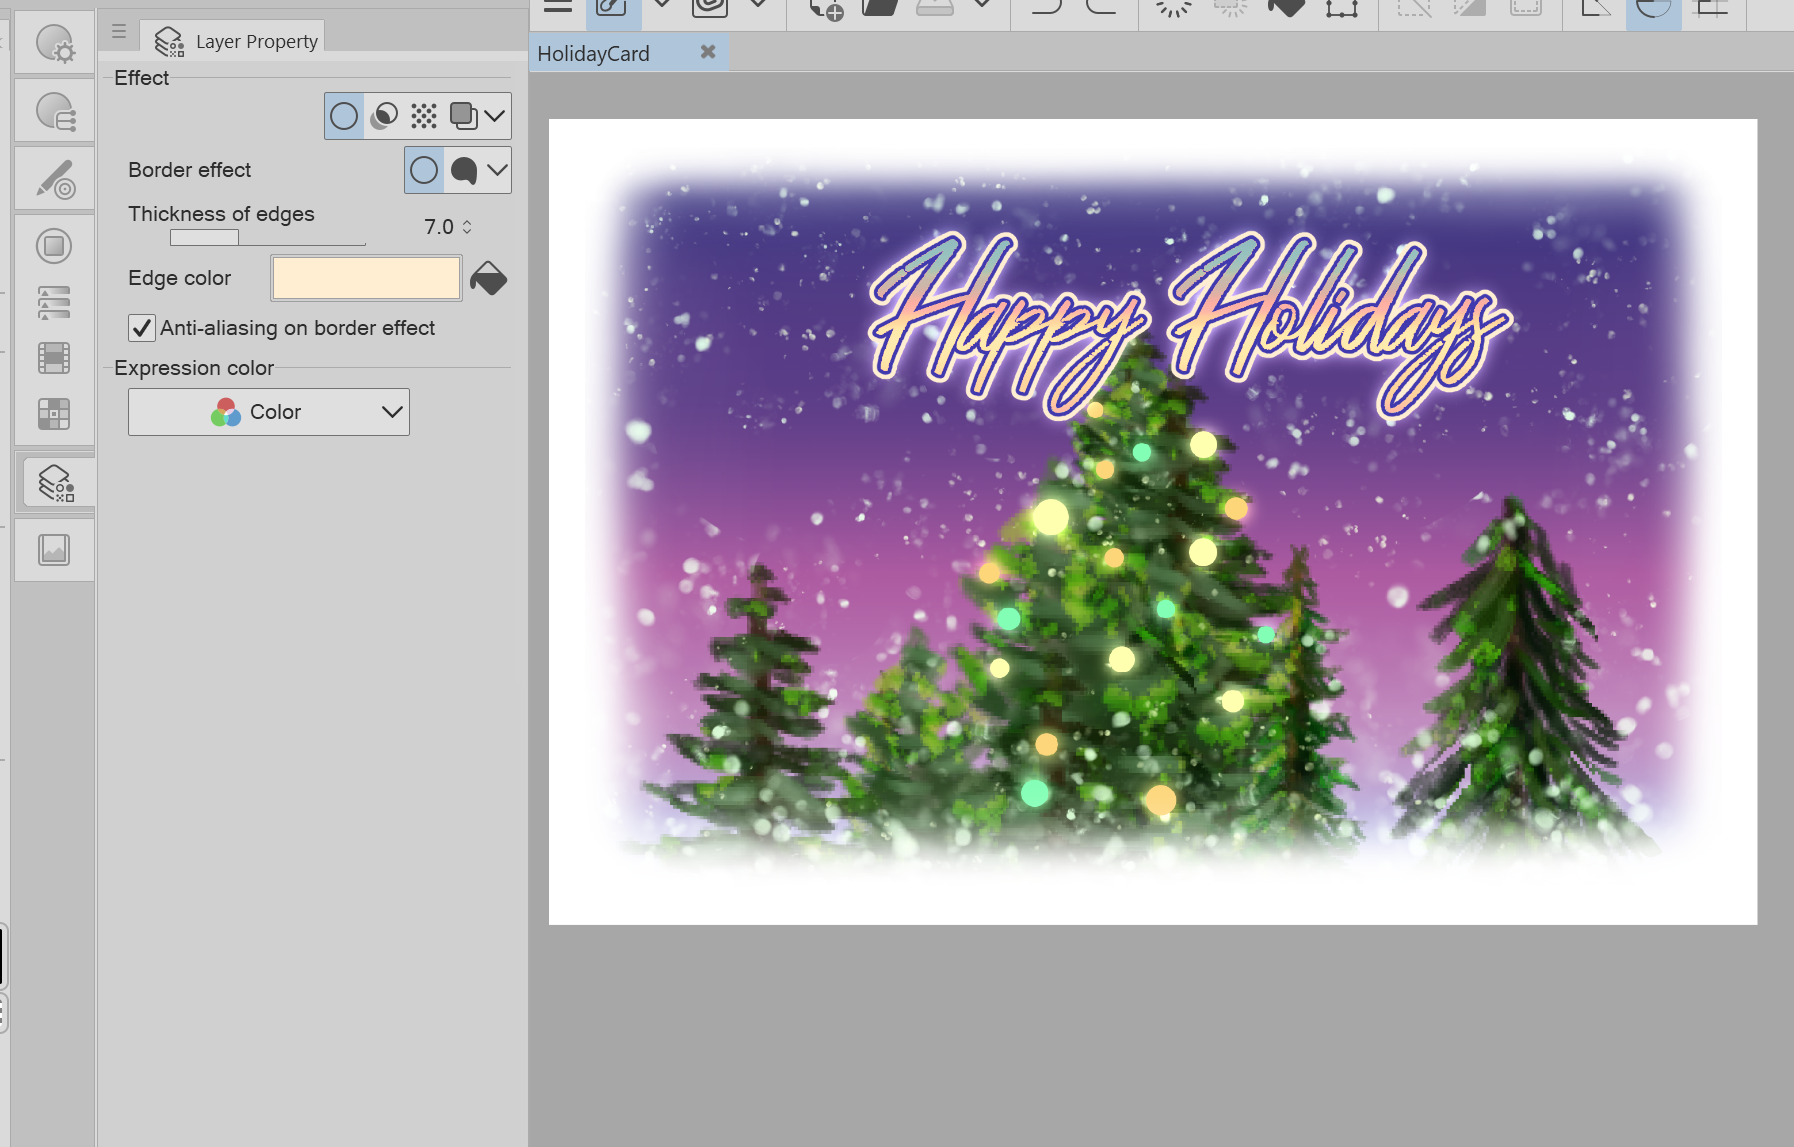Click the 'Border effect' label
The image size is (1794, 1147).
(190, 170)
